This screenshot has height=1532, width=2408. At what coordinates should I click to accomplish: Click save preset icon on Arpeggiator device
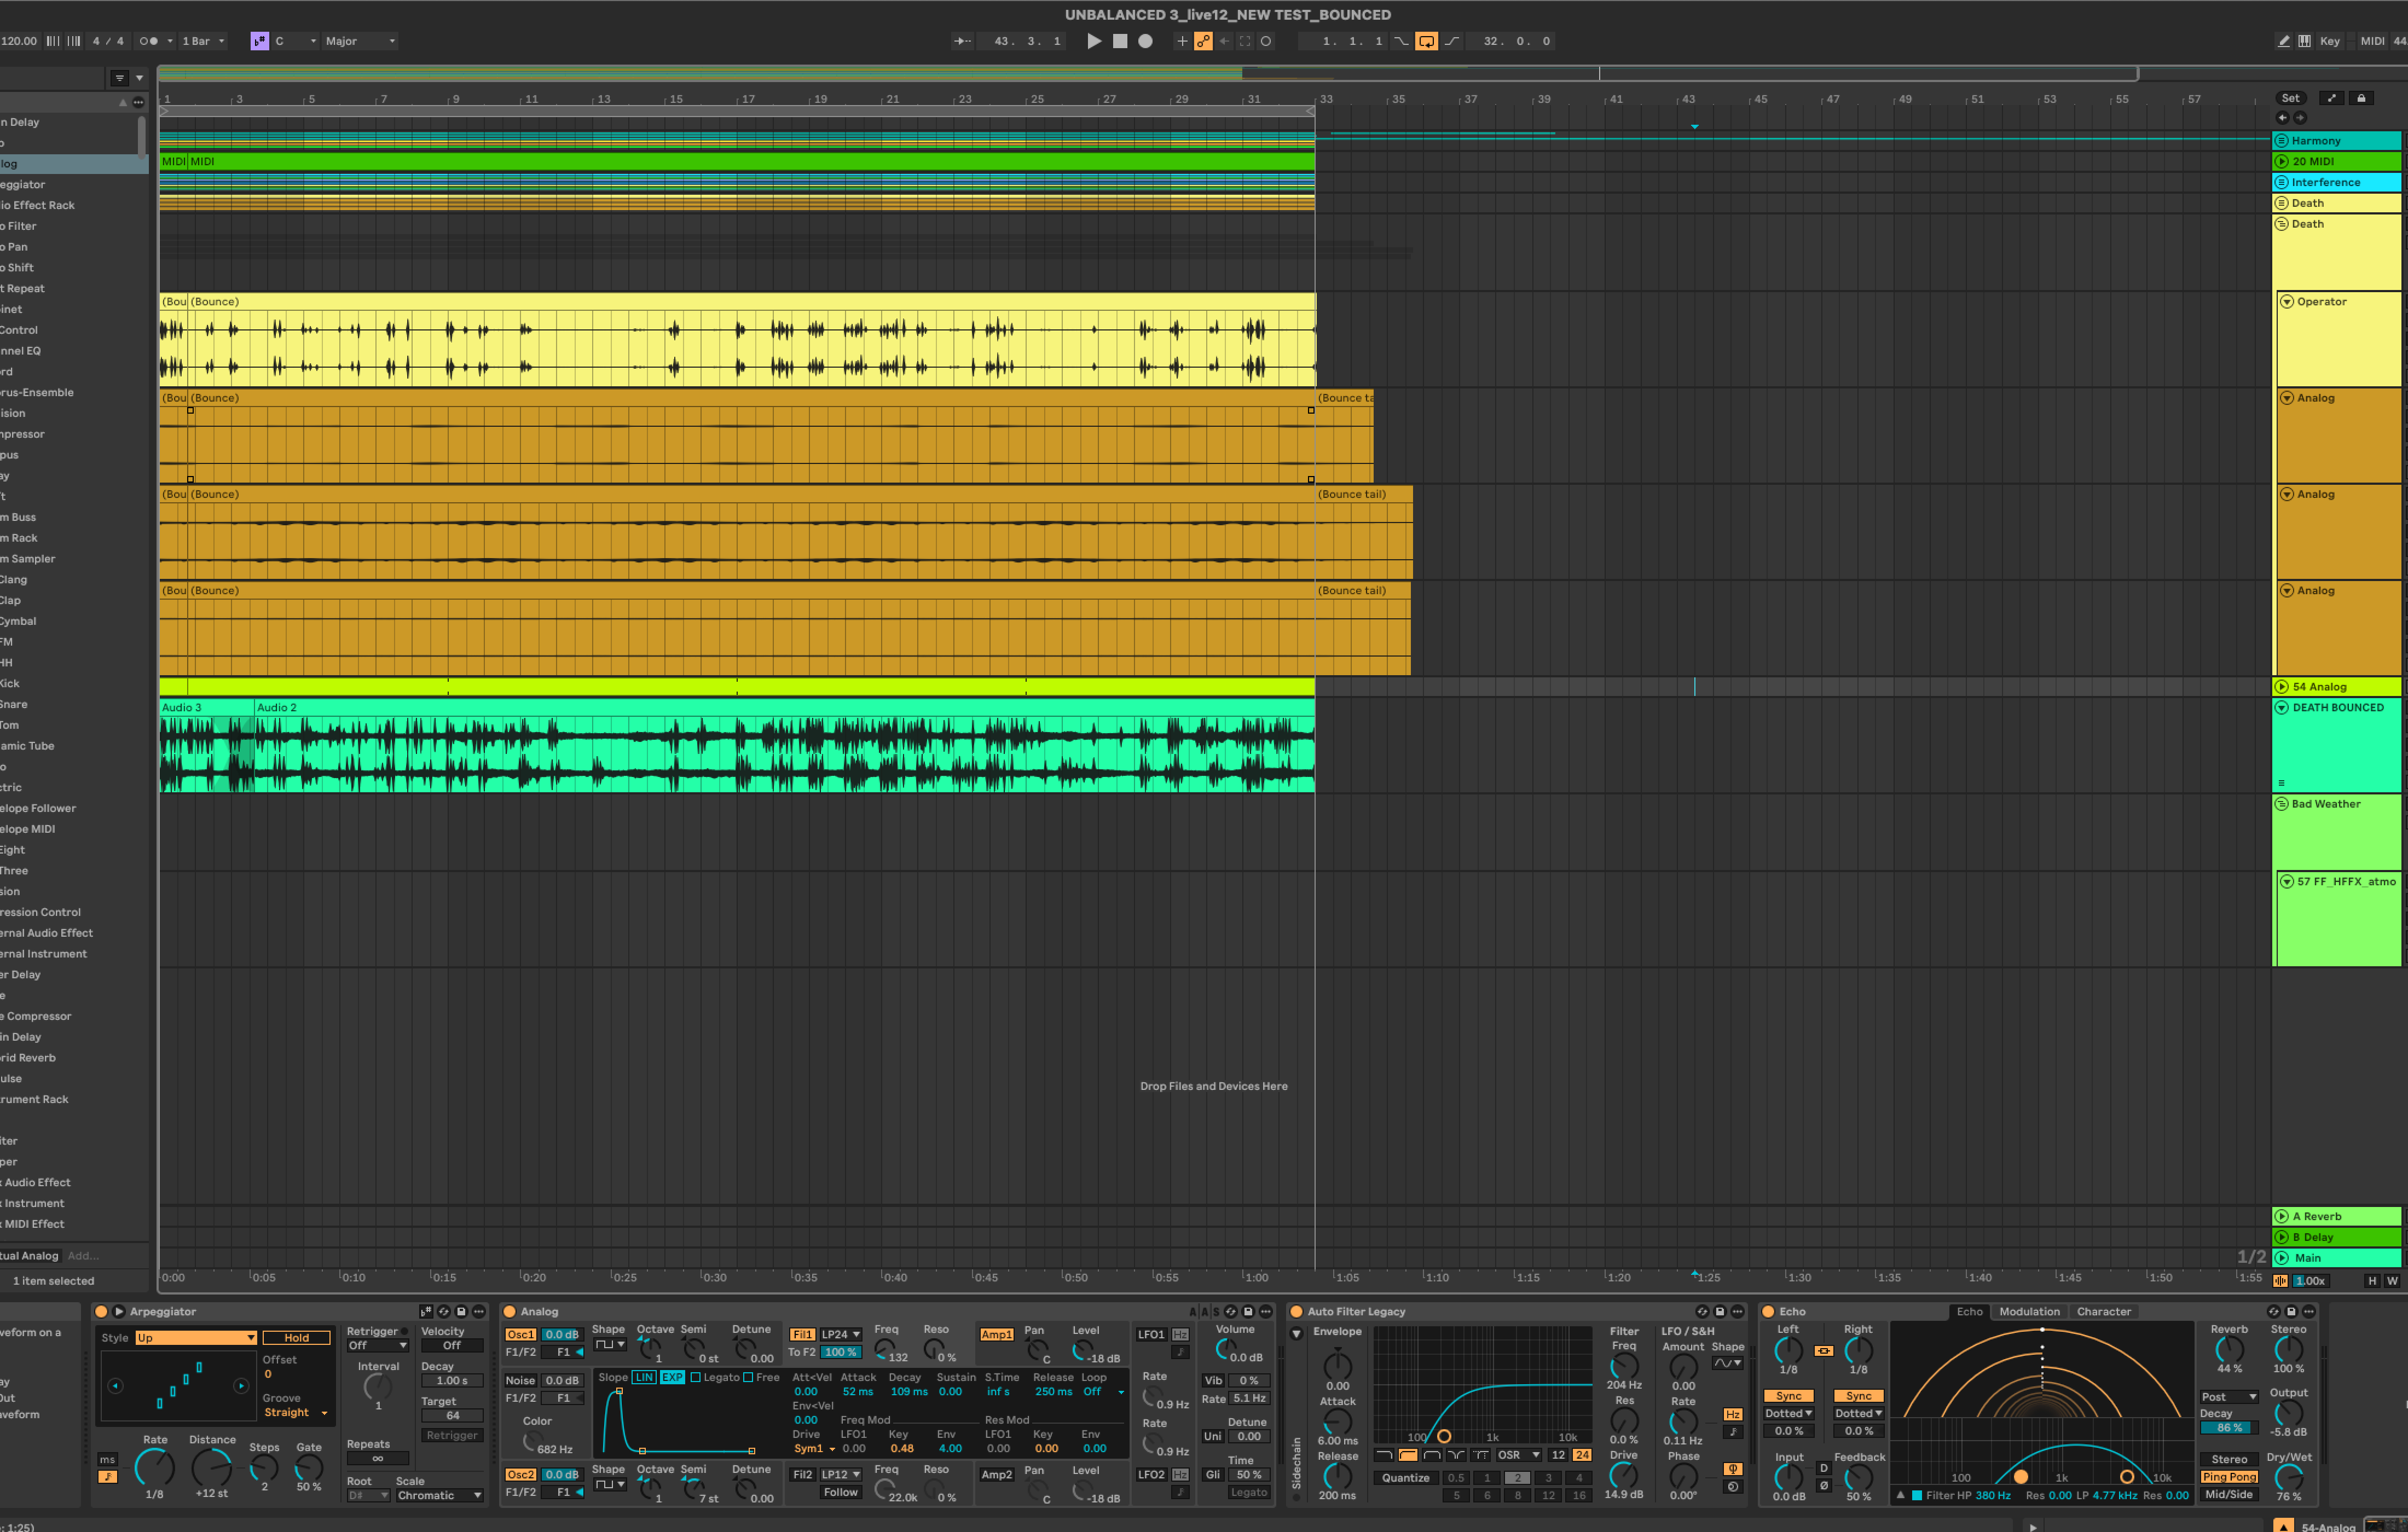(461, 1311)
